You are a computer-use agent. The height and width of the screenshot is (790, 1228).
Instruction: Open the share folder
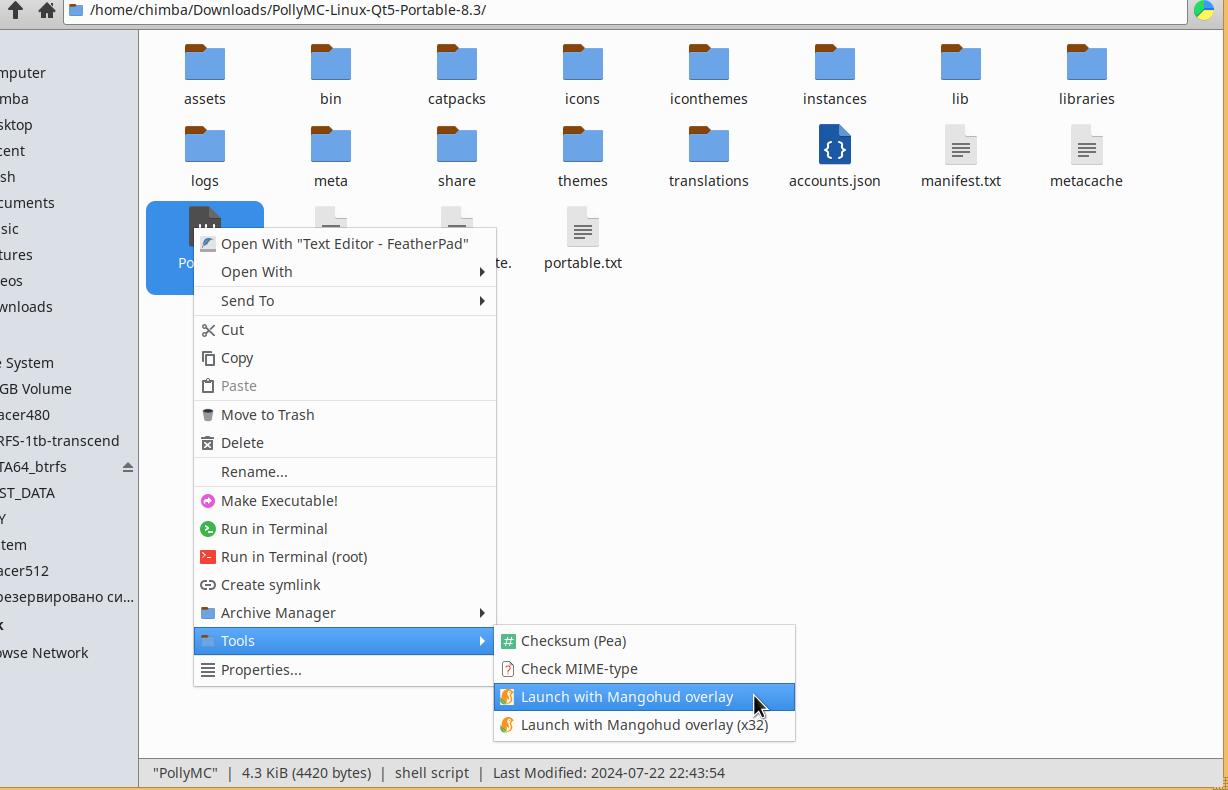tap(457, 157)
